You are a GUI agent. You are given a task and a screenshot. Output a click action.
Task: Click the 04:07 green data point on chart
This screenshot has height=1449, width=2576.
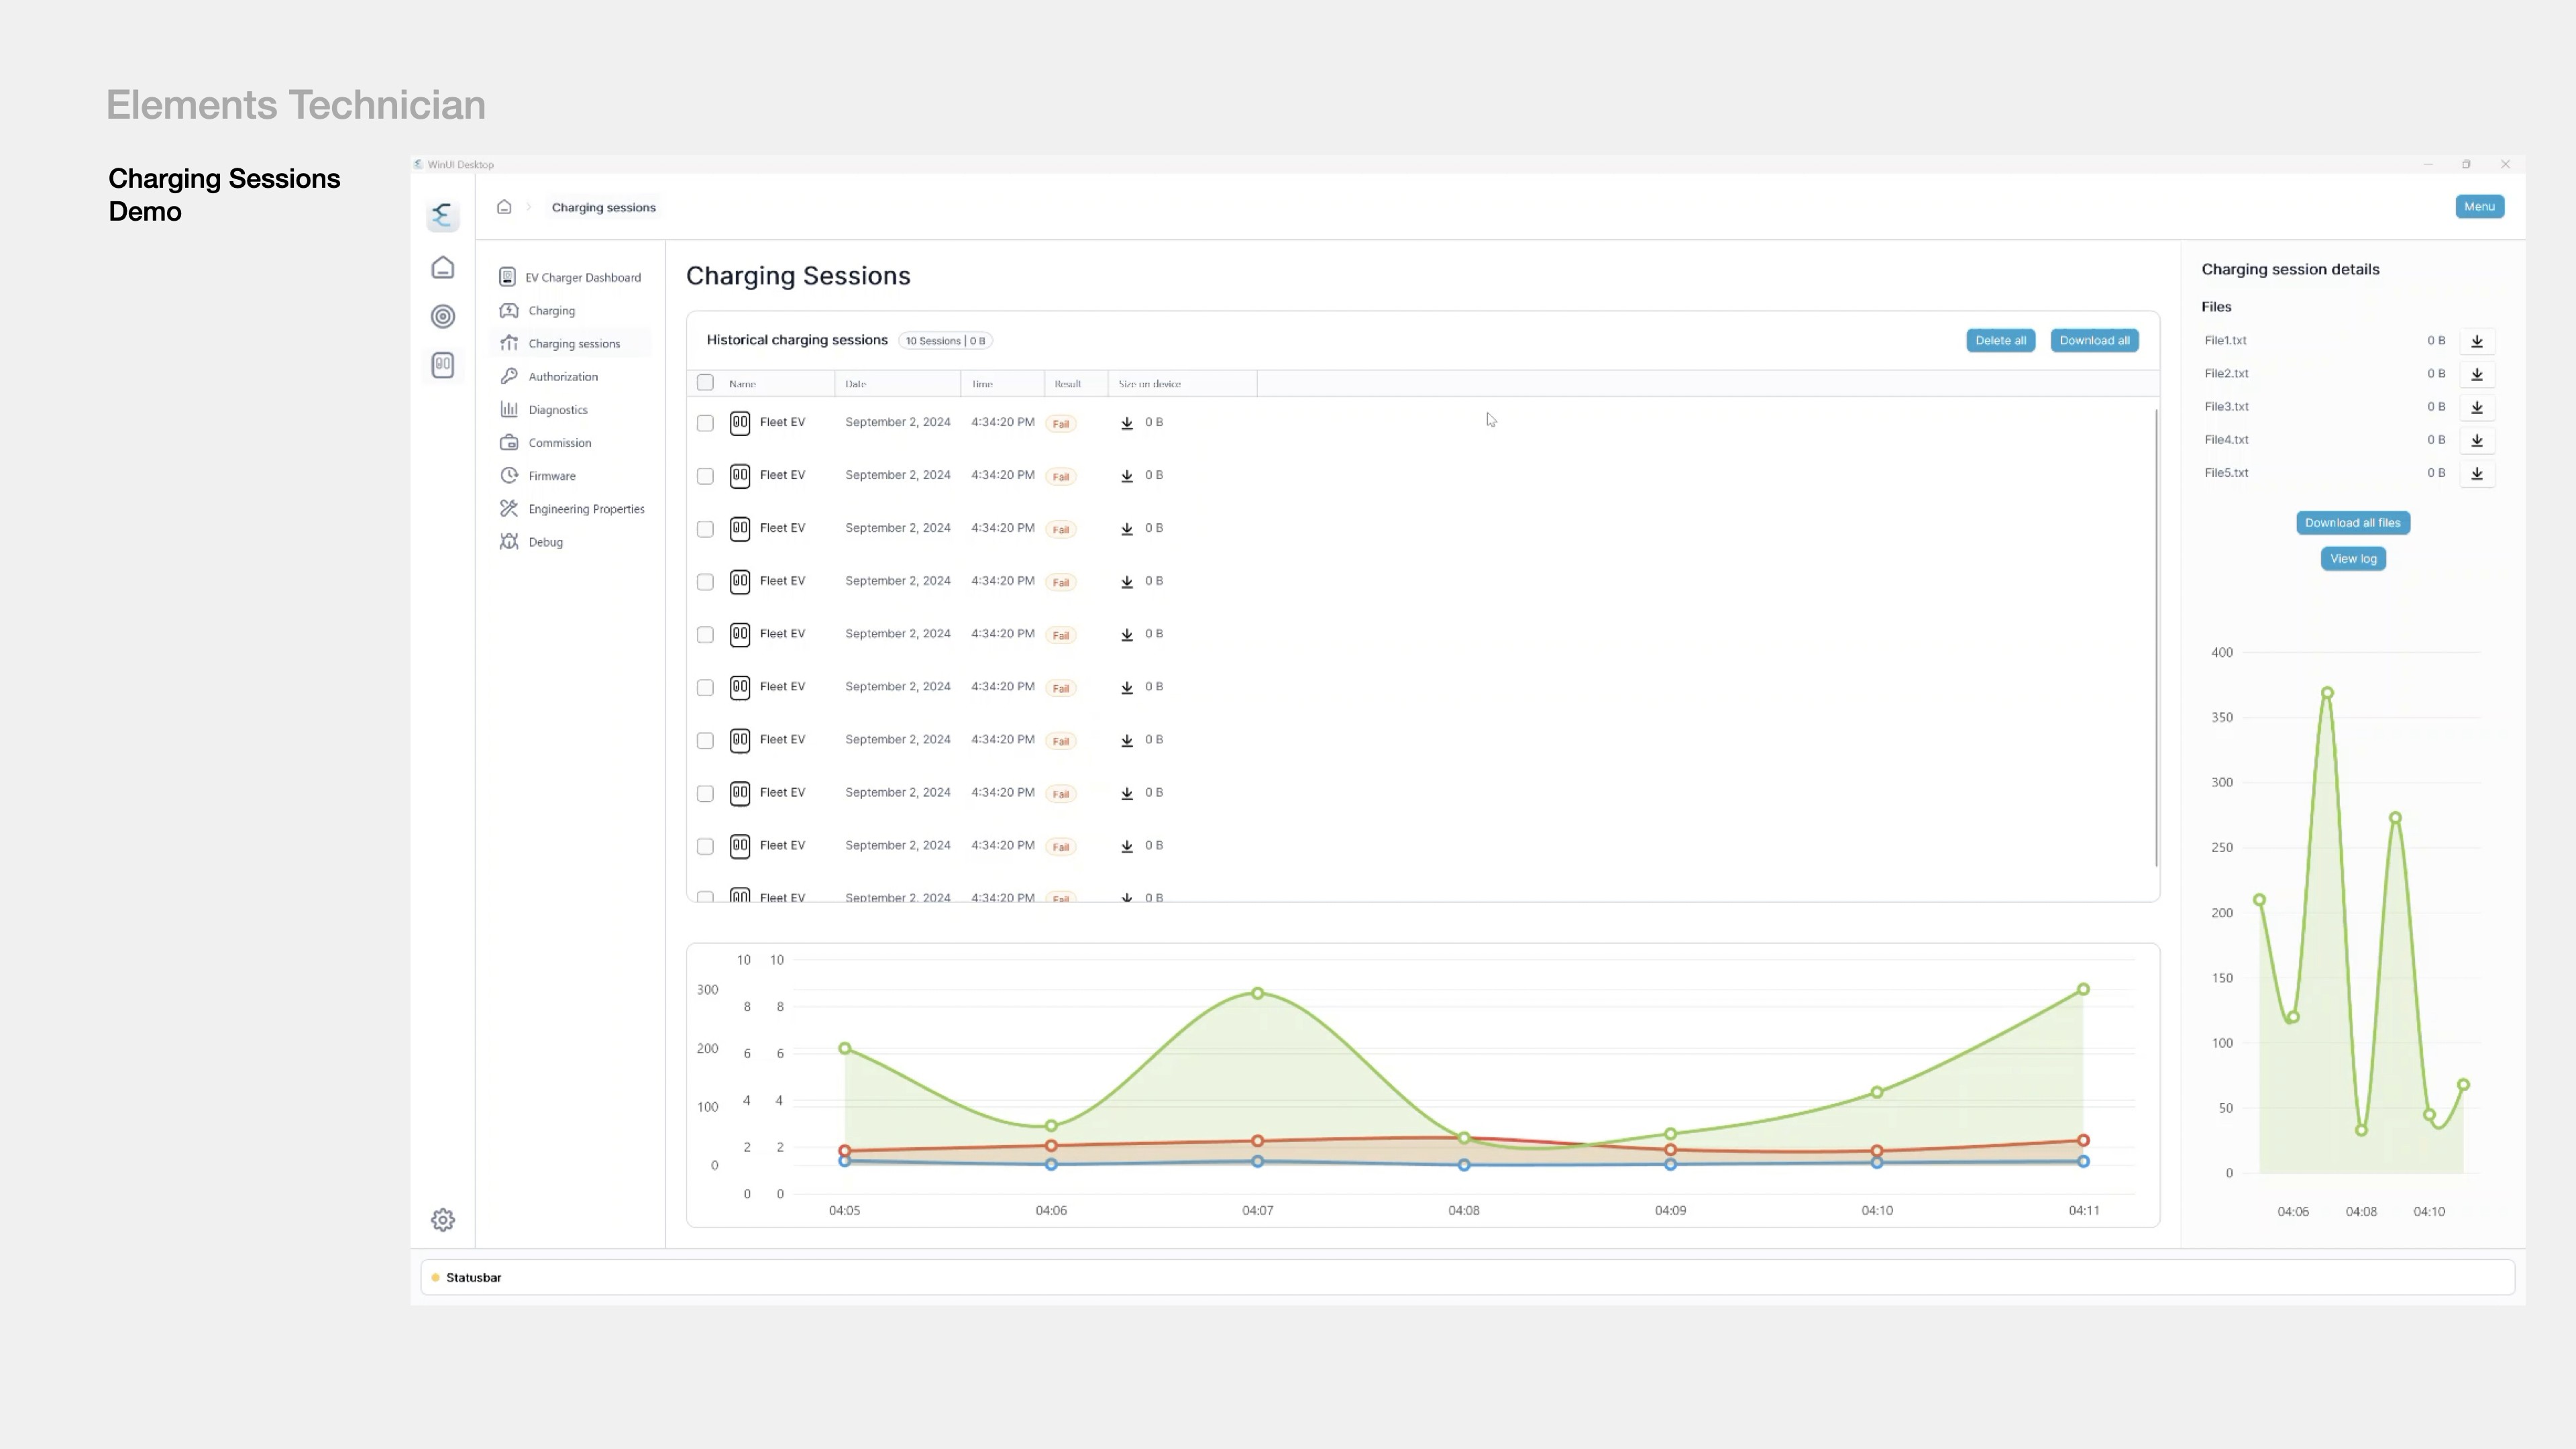1257,993
